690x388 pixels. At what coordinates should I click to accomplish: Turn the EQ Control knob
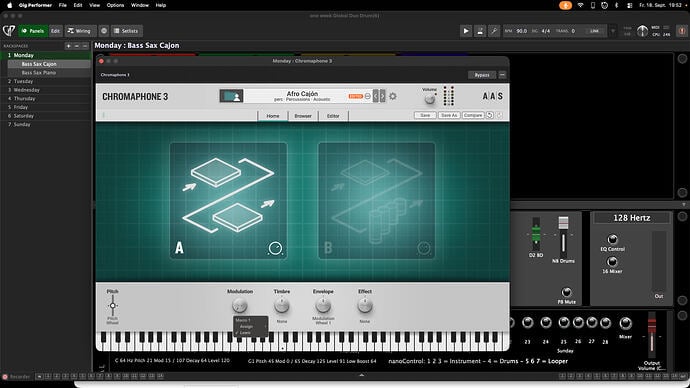(612, 239)
